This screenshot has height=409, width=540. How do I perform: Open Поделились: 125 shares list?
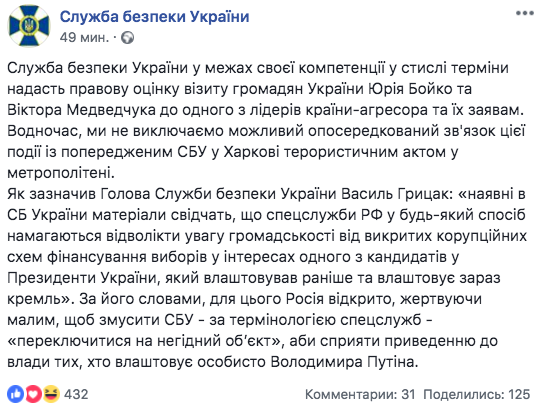(477, 394)
